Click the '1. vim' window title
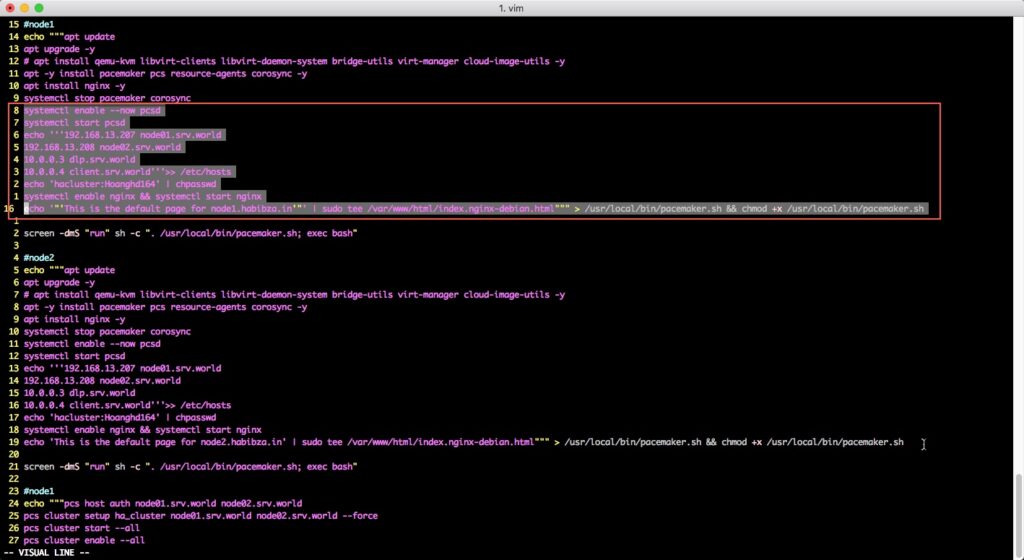Screen dimensions: 1024x560 point(511,8)
